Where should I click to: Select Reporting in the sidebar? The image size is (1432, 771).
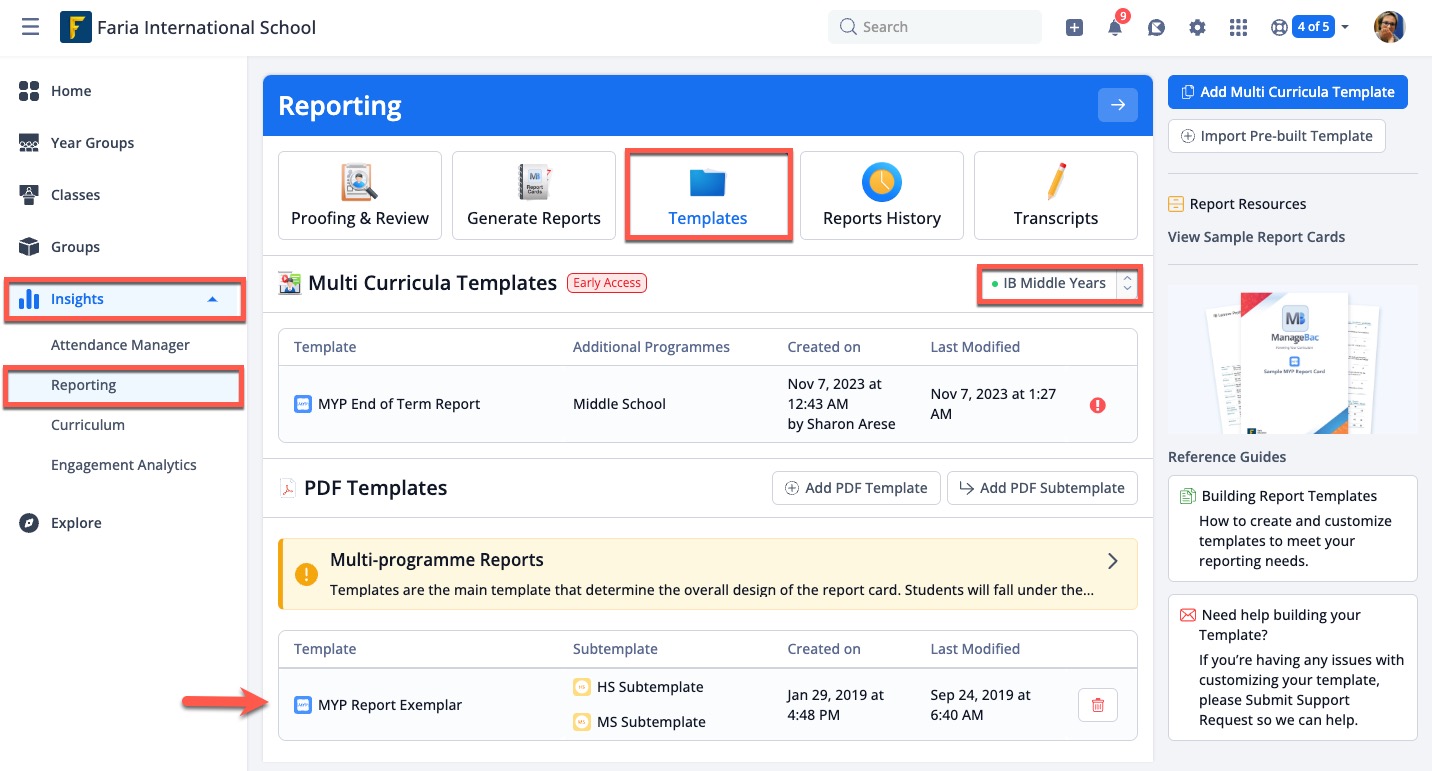tap(84, 385)
